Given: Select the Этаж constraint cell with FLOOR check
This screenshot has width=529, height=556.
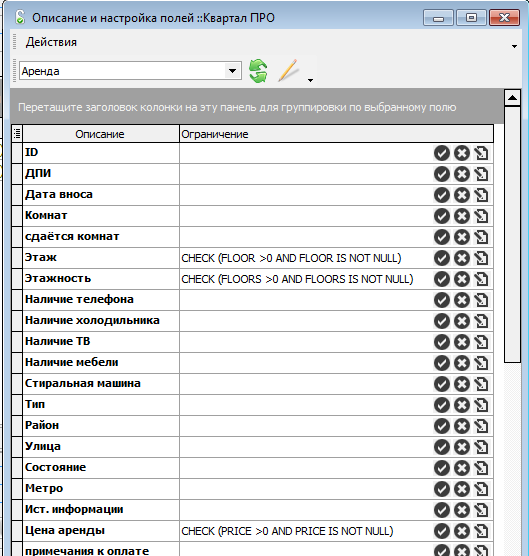Looking at the screenshot, I should 306,258.
